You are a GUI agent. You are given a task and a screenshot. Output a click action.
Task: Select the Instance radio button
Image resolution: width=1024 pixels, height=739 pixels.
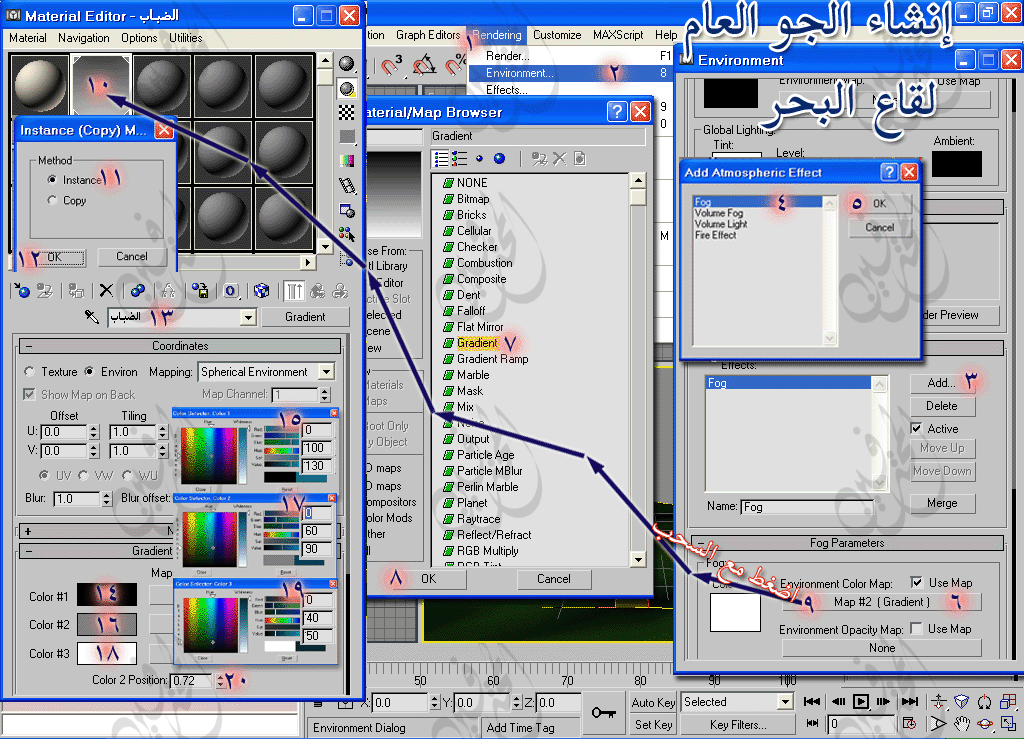[52, 180]
